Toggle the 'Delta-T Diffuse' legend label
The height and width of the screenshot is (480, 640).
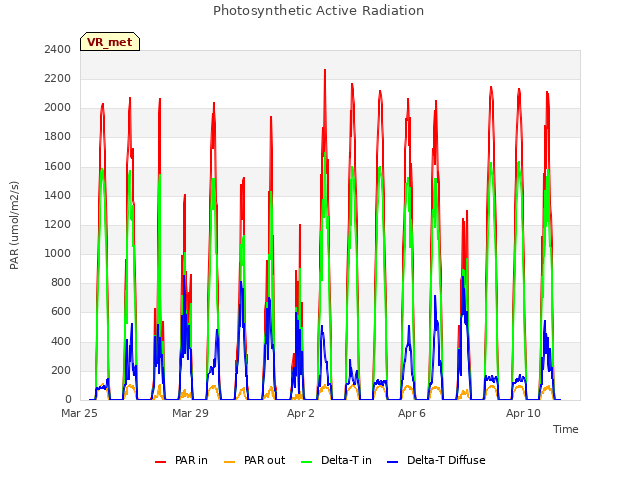pos(446,460)
